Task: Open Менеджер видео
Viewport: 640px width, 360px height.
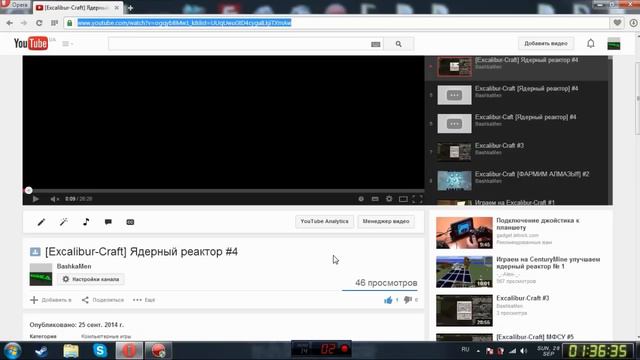Action: 386,221
